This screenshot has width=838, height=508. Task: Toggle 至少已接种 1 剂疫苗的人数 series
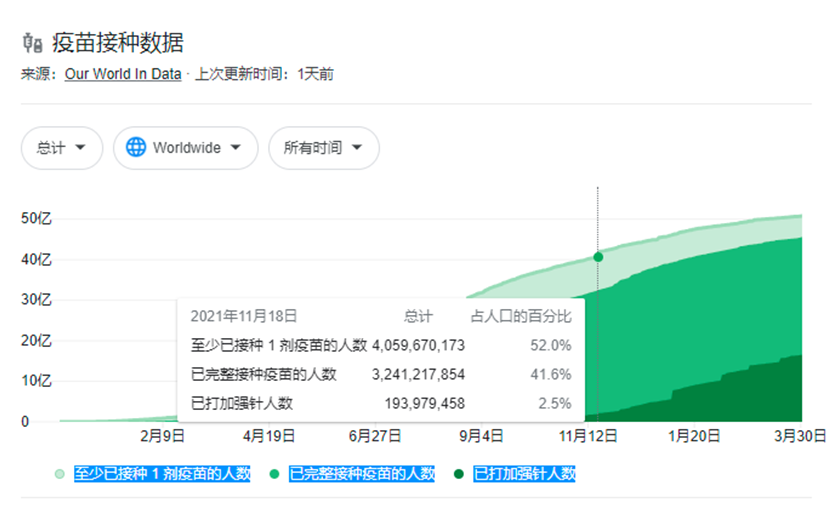(x=161, y=474)
